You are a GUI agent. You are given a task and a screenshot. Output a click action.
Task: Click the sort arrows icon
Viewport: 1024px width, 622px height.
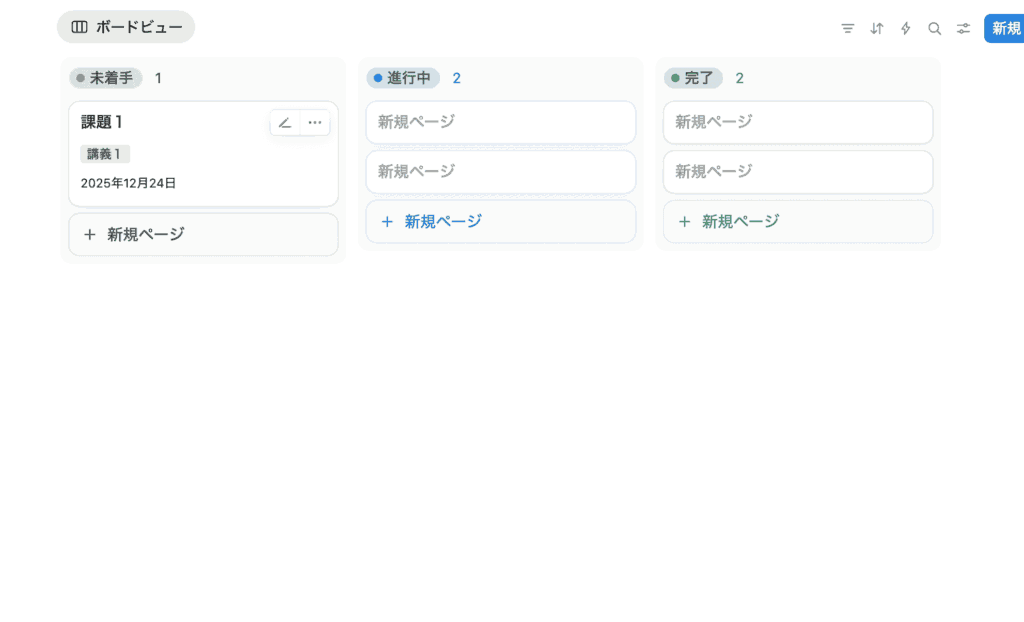(876, 29)
